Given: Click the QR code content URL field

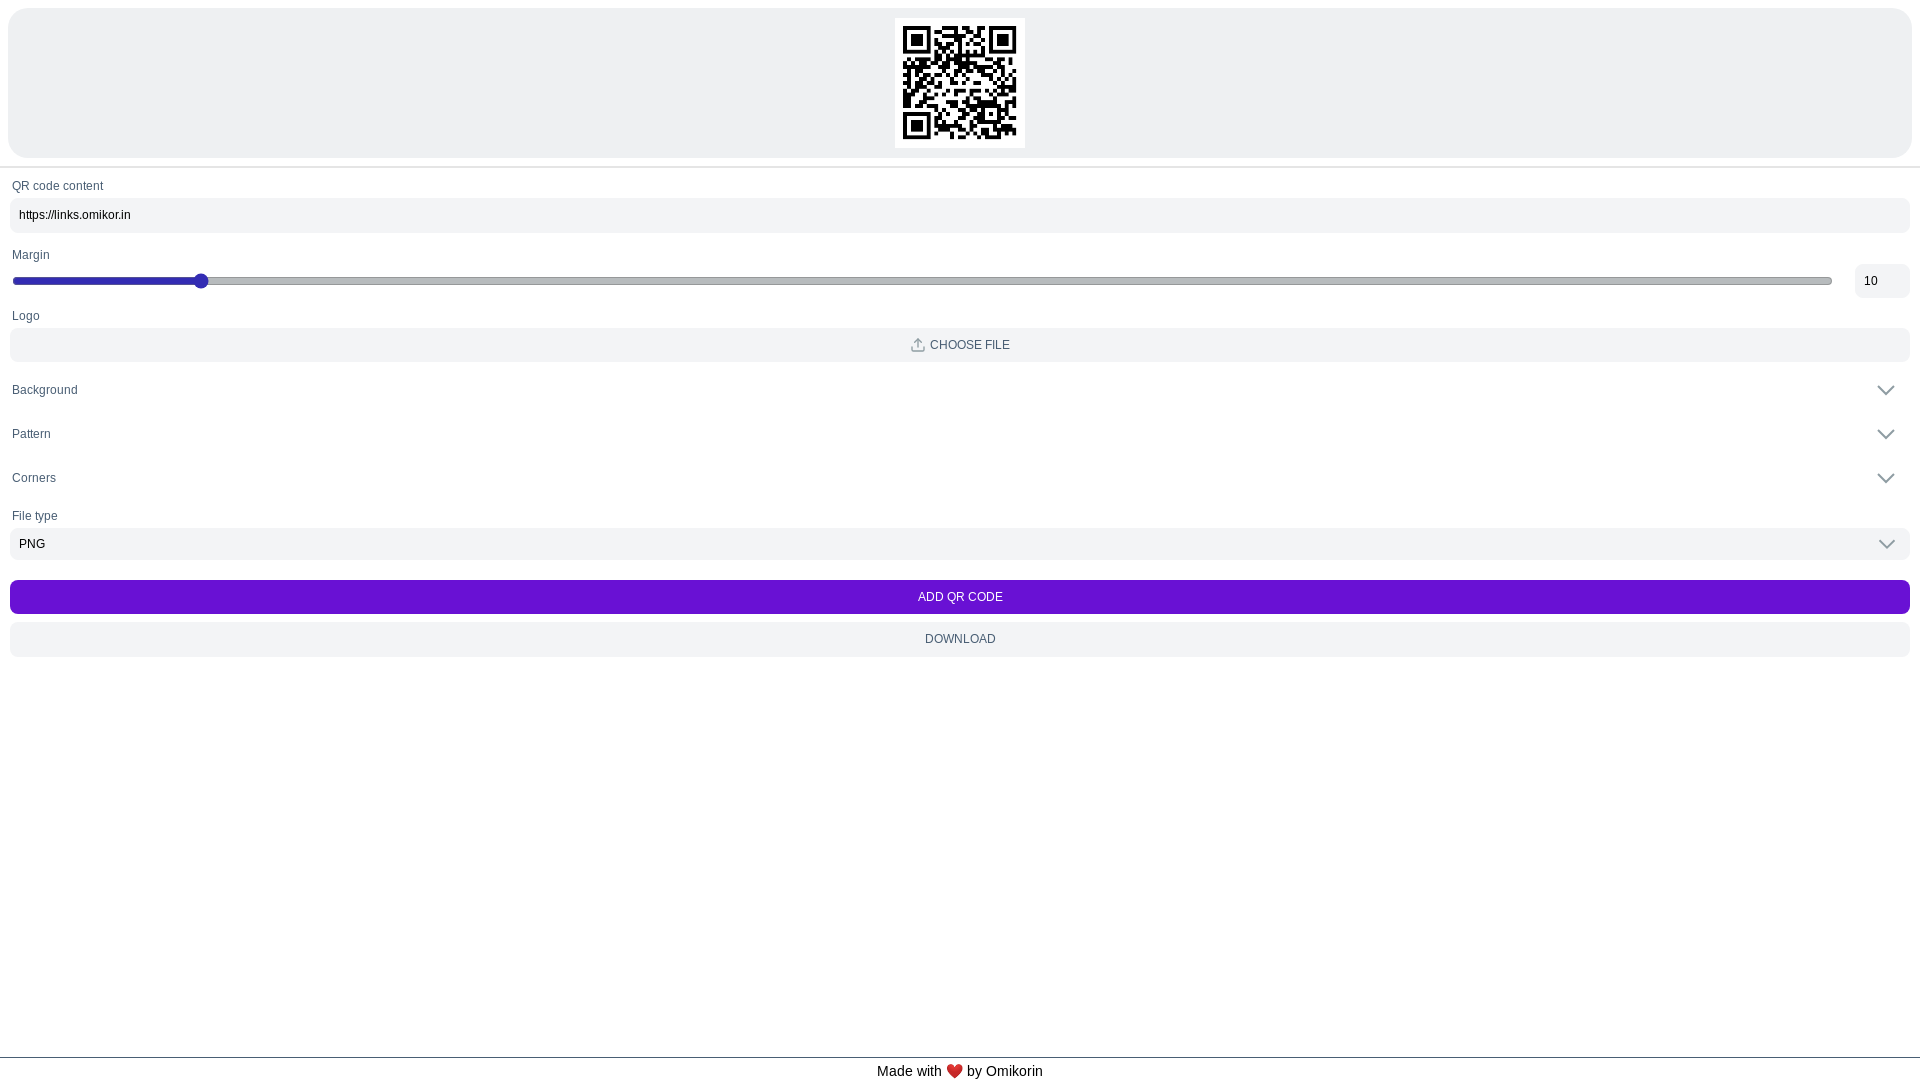Looking at the screenshot, I should coord(960,215).
